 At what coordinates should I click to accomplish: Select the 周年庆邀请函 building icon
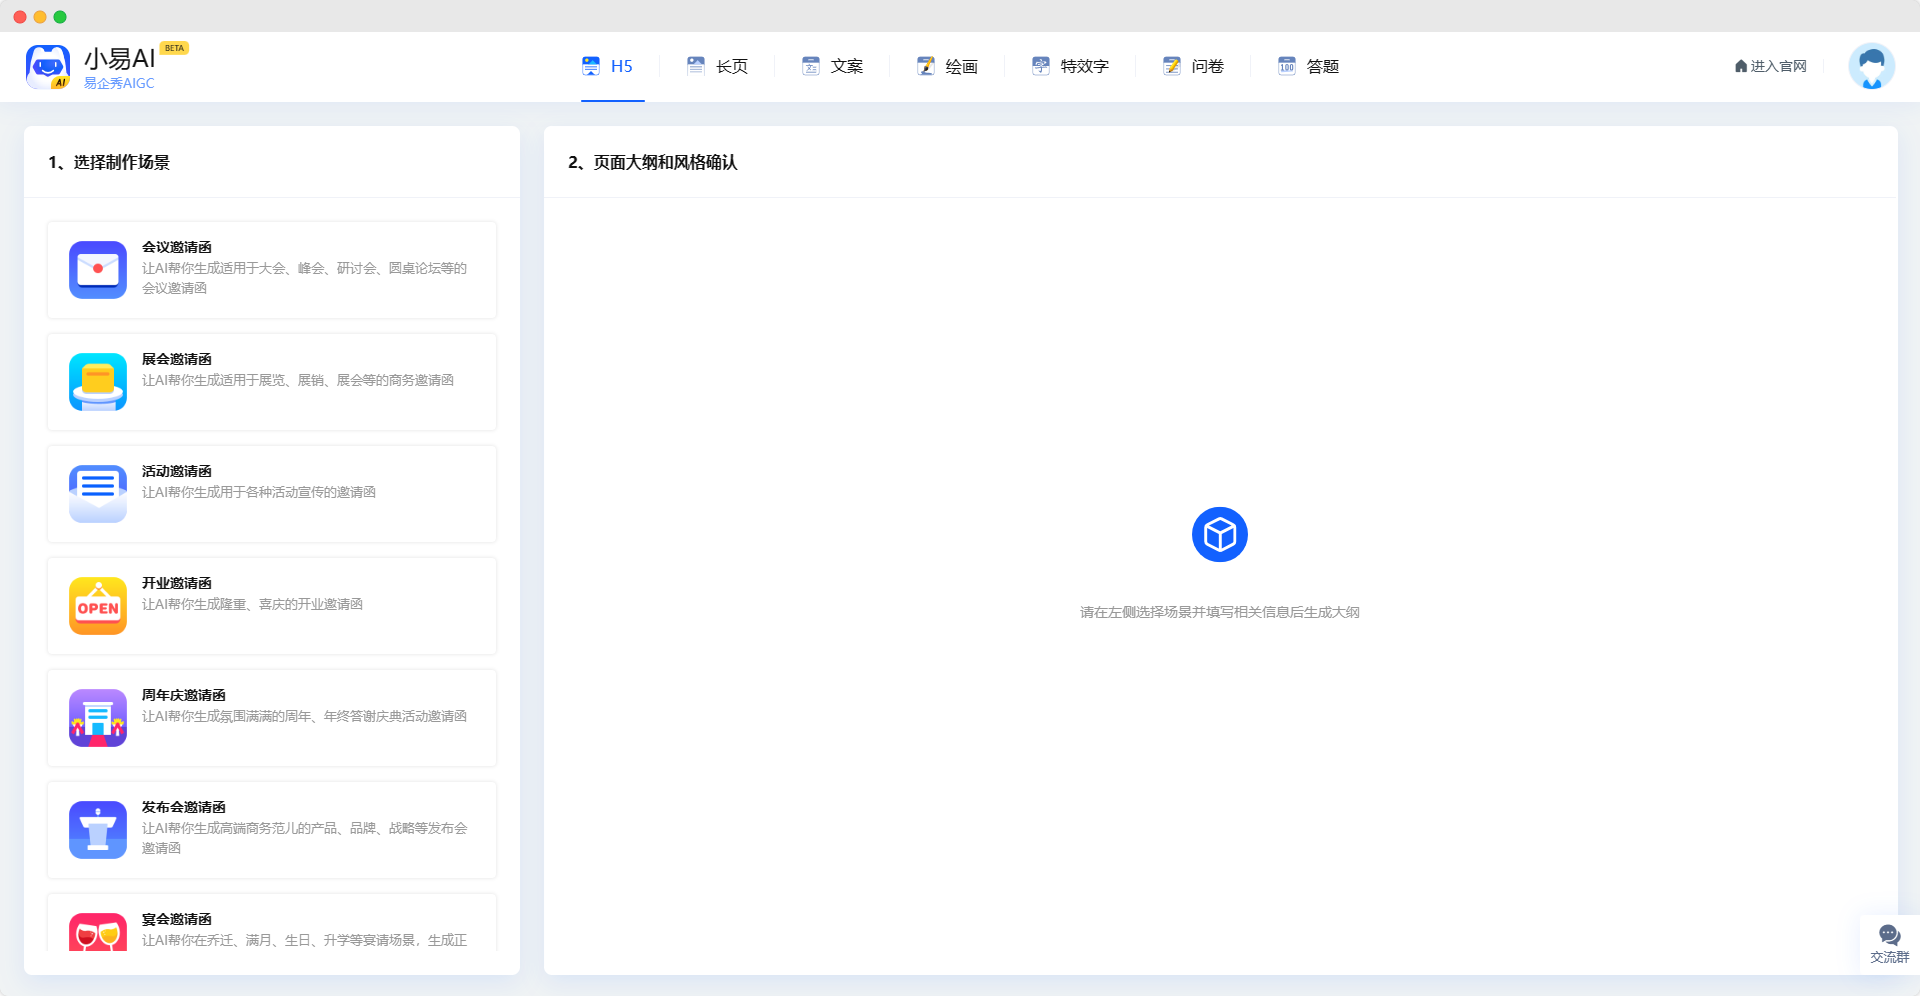98,718
